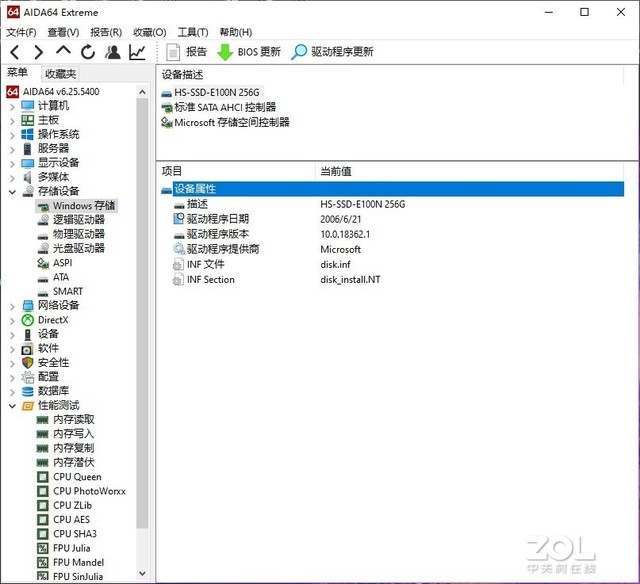
Task: Select AIDA64 v6.25.5400 root item
Action: [x=53, y=92]
